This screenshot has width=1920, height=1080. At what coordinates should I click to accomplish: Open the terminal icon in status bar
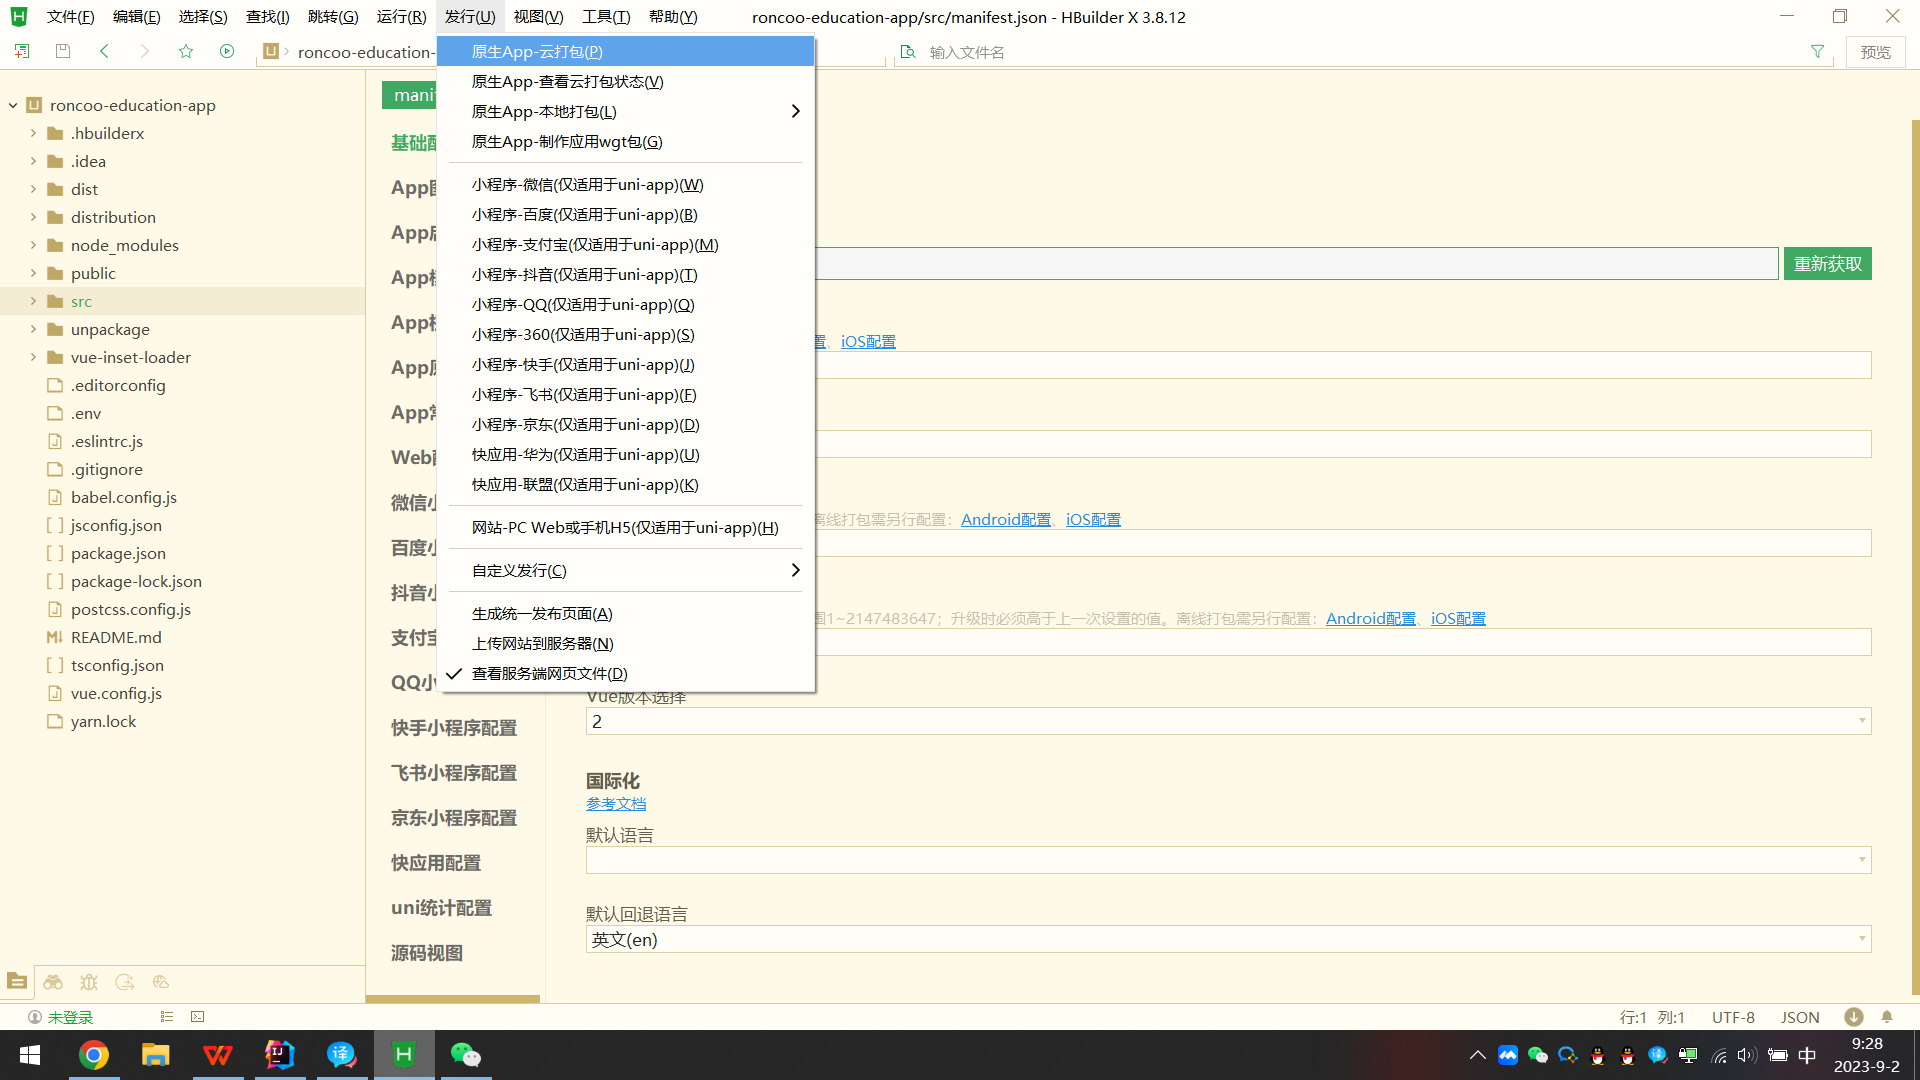pyautogui.click(x=198, y=1017)
